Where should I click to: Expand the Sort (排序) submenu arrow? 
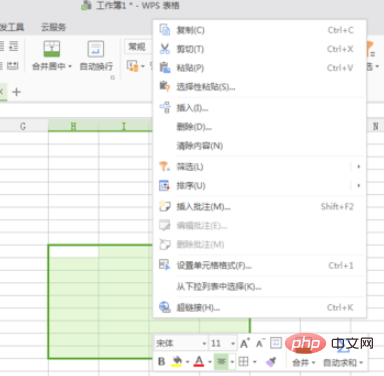[x=359, y=185]
